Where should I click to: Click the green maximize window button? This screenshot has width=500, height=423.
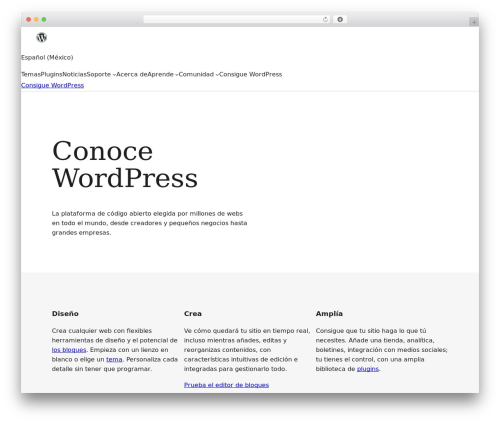(44, 20)
